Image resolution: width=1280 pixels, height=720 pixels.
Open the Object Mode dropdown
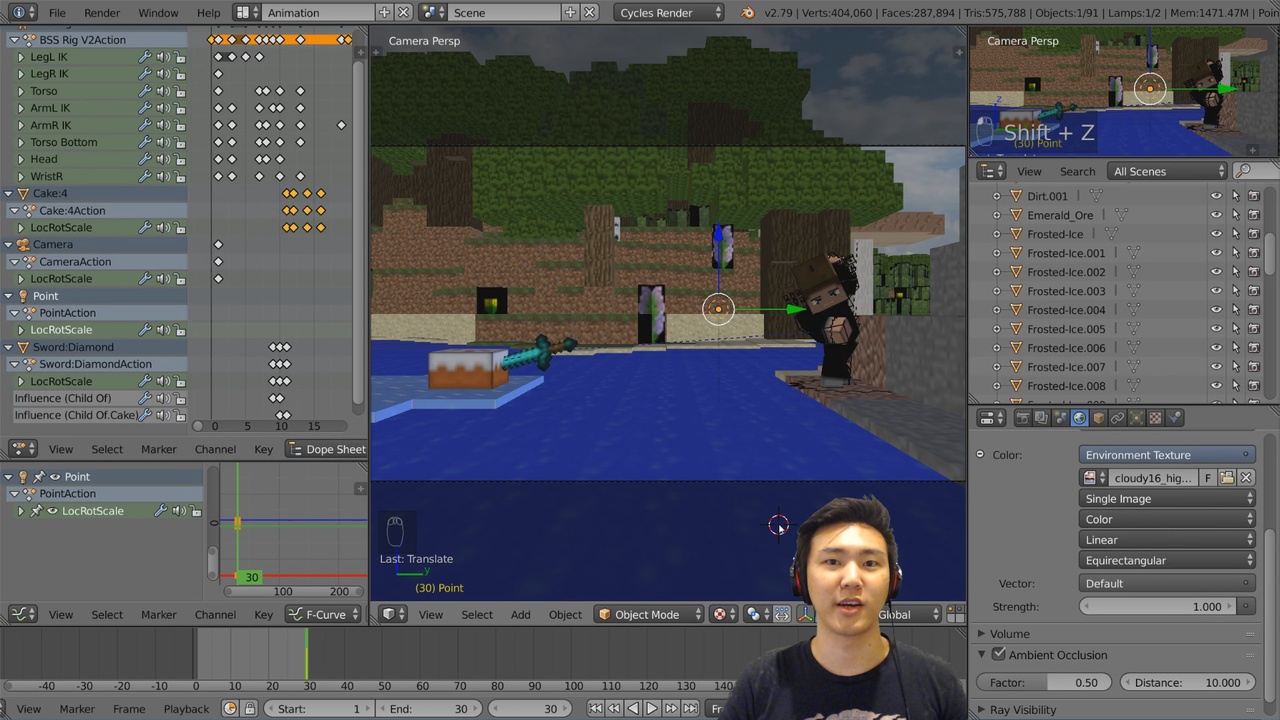point(649,615)
